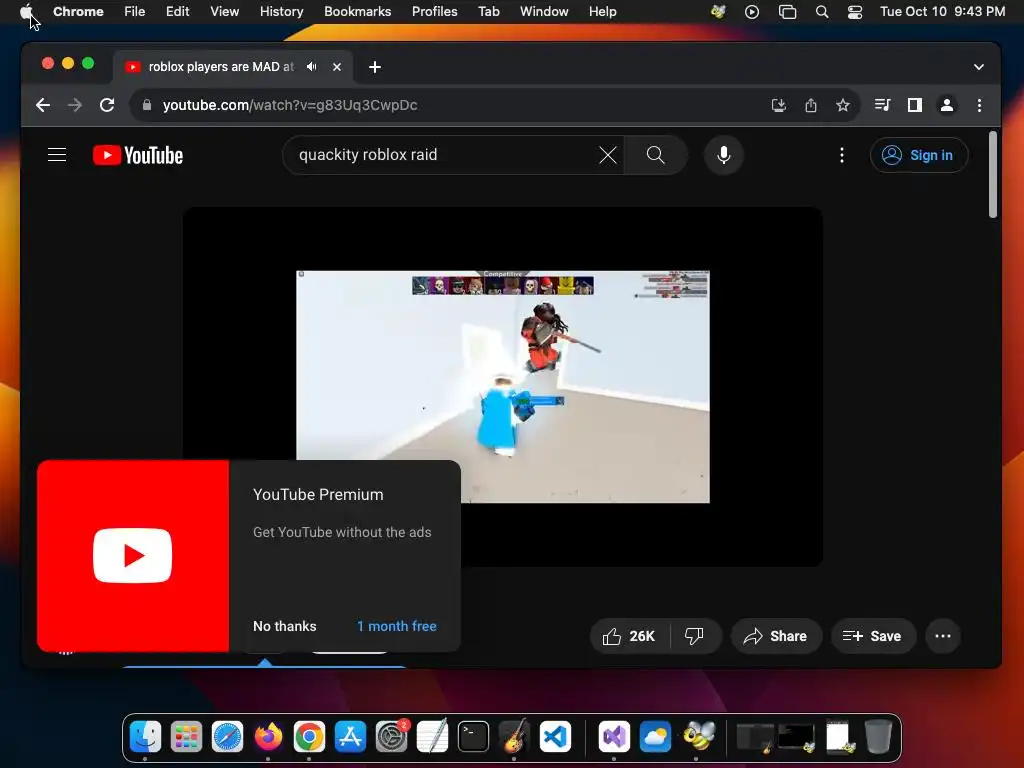Open a new tab with plus
1024x768 pixels.
click(x=375, y=67)
